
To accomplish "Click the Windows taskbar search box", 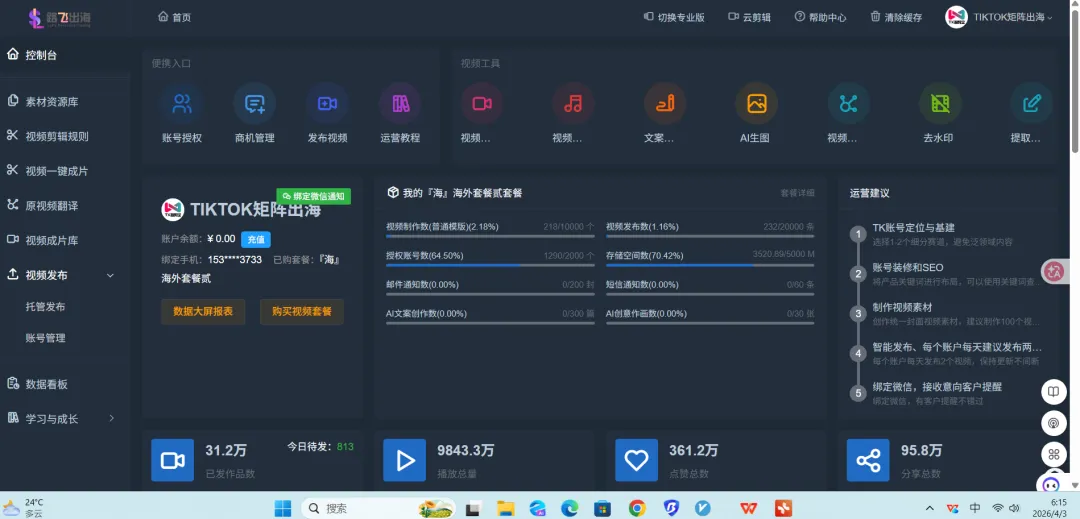I will point(378,508).
